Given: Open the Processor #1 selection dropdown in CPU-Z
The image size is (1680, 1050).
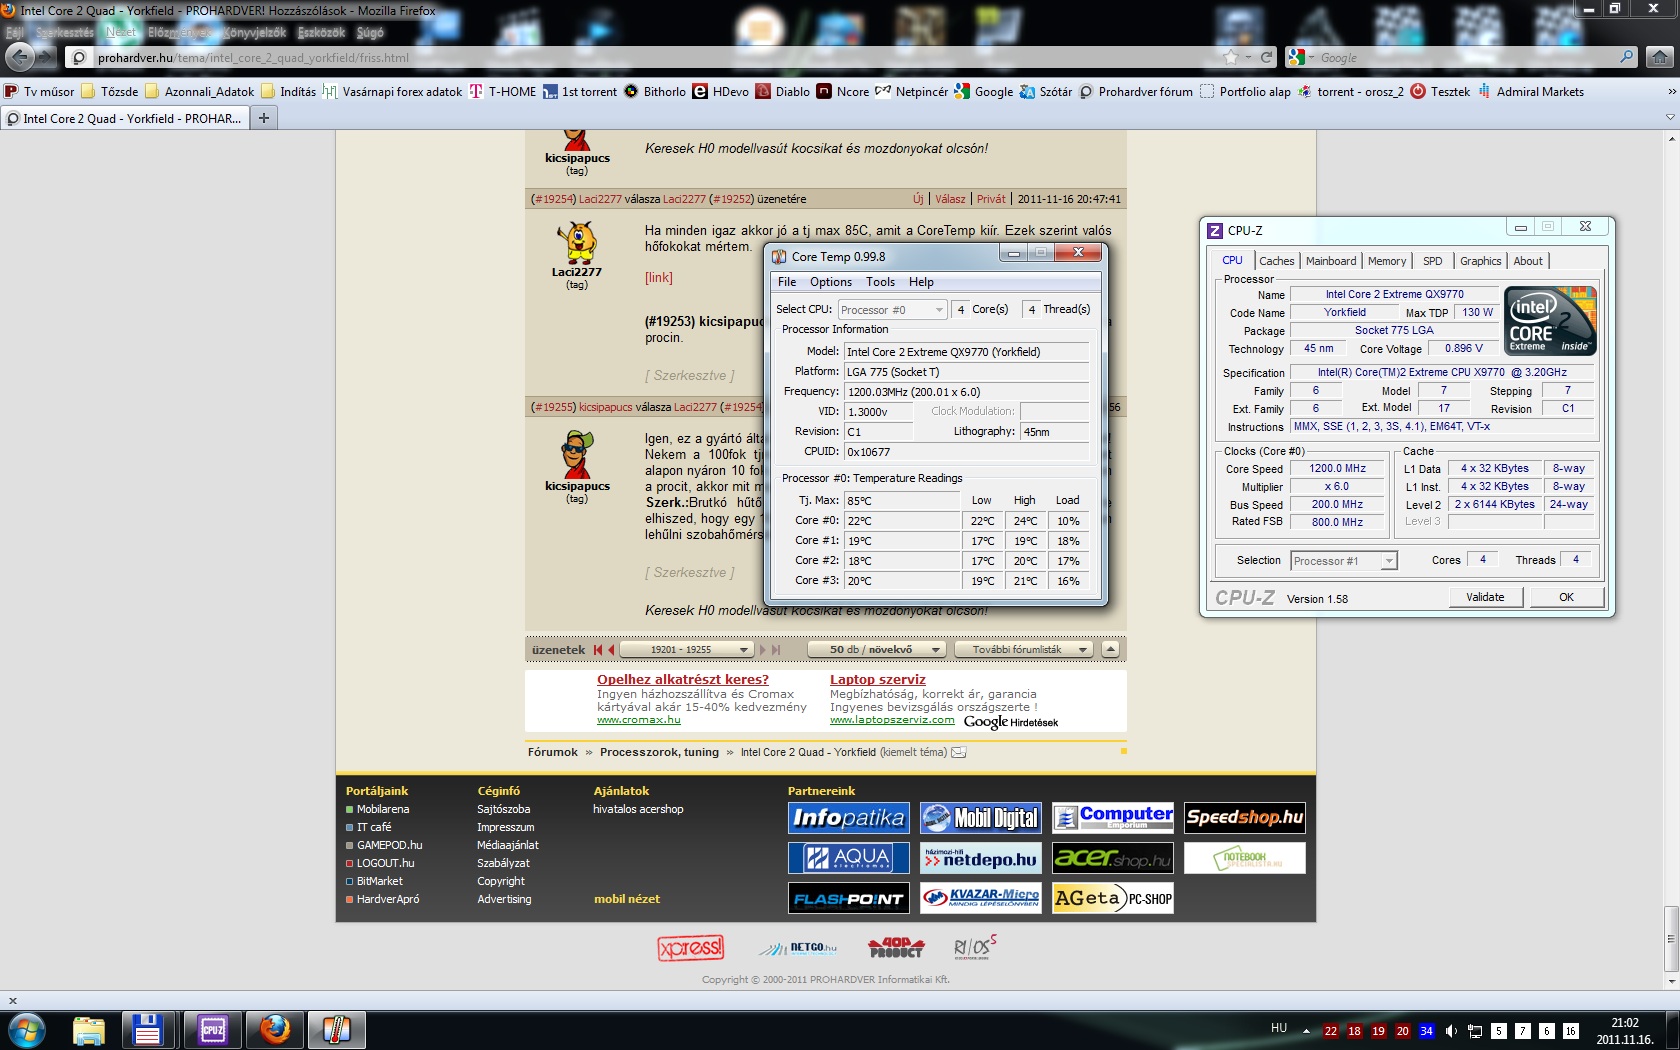Looking at the screenshot, I should [x=1344, y=561].
